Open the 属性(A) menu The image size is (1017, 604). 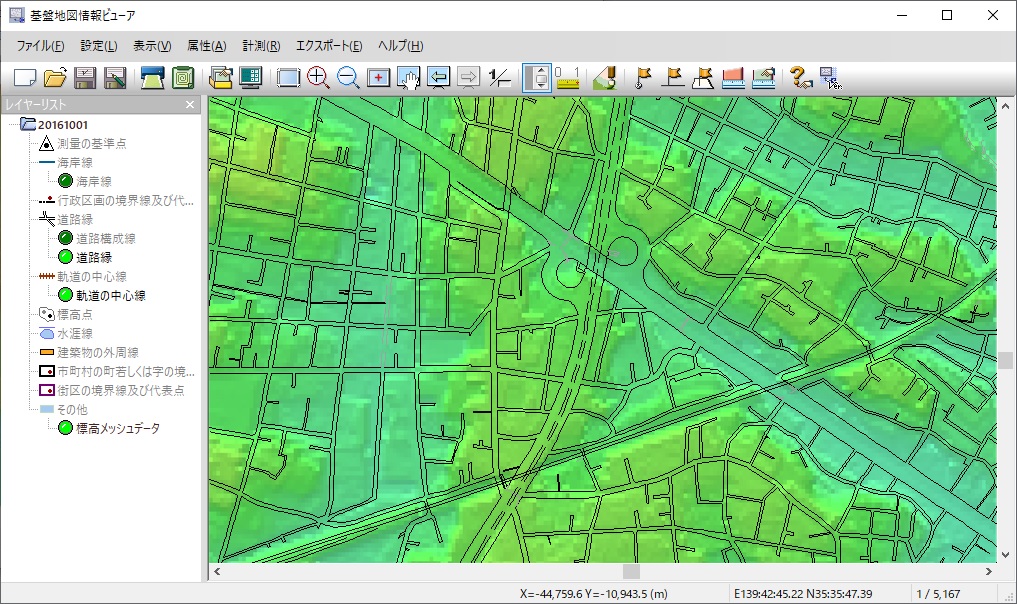(x=206, y=45)
